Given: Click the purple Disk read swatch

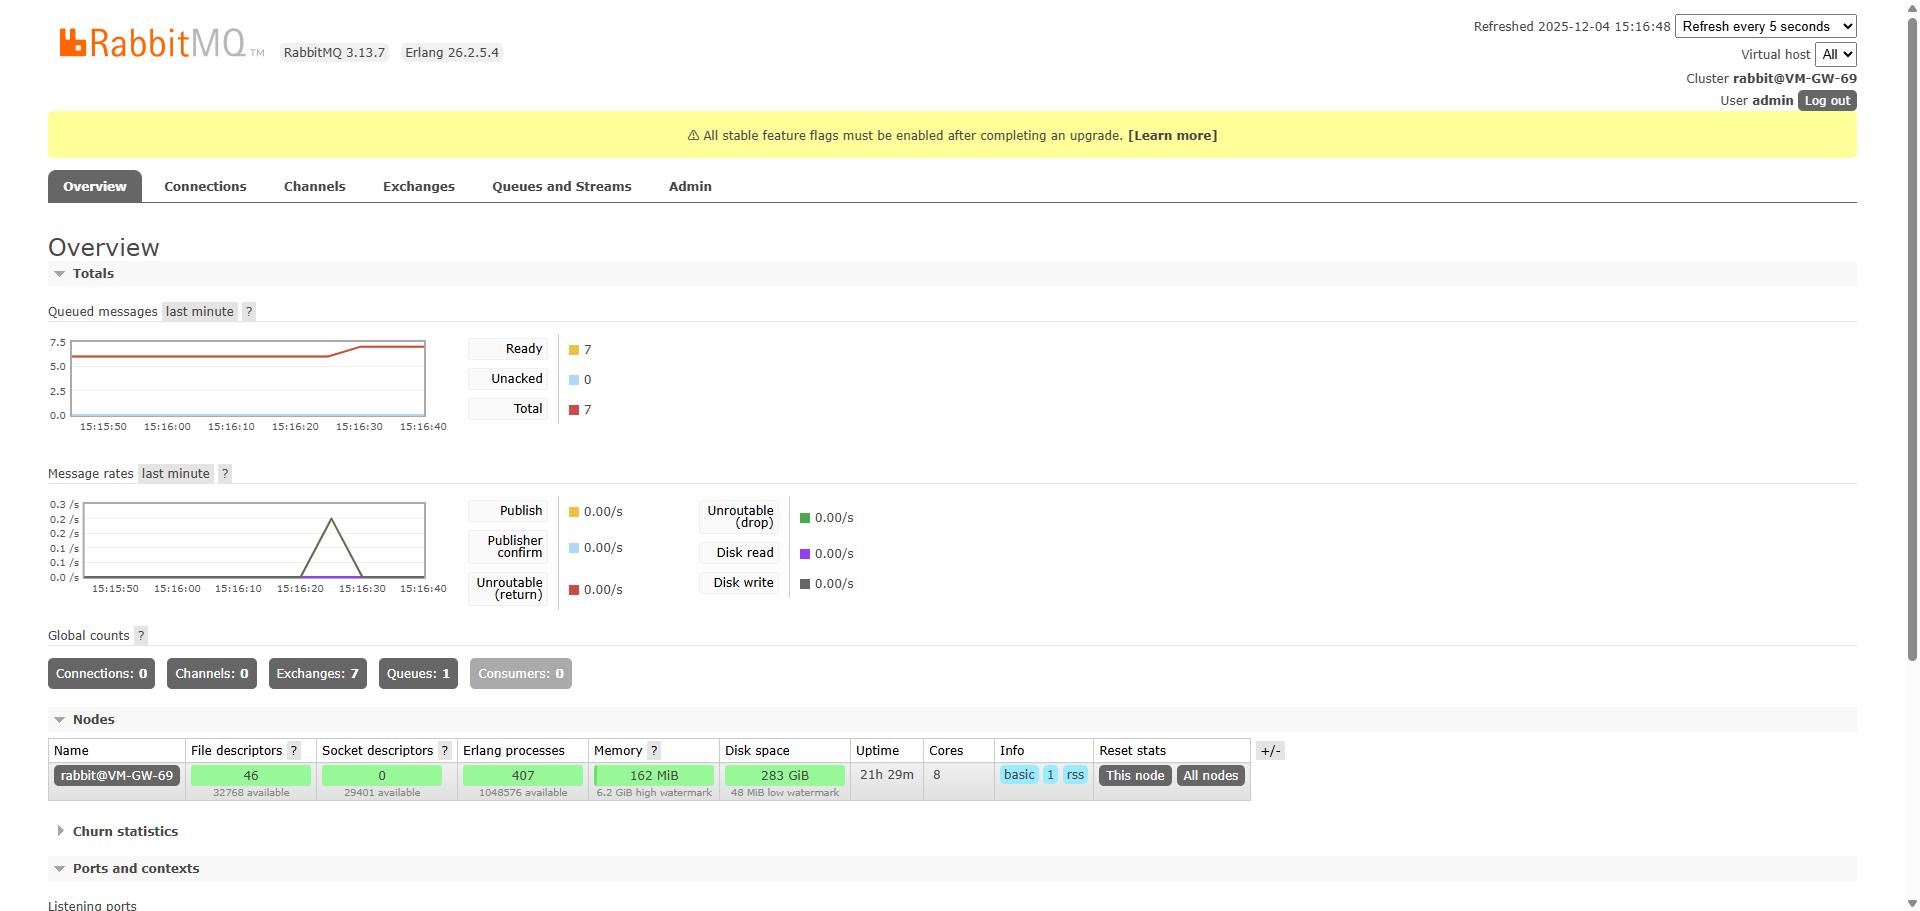Looking at the screenshot, I should click(805, 554).
